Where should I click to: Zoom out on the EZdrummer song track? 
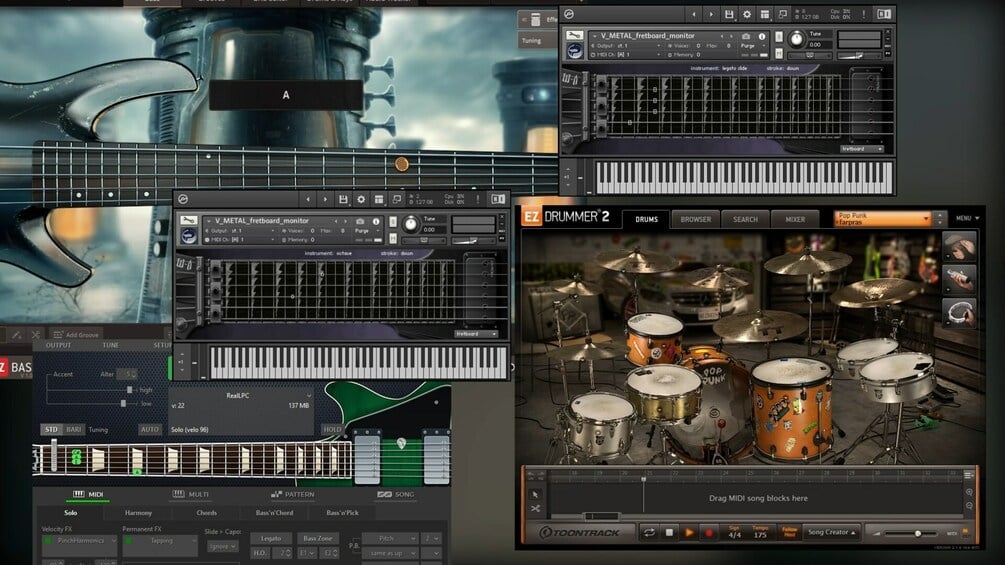tap(969, 505)
